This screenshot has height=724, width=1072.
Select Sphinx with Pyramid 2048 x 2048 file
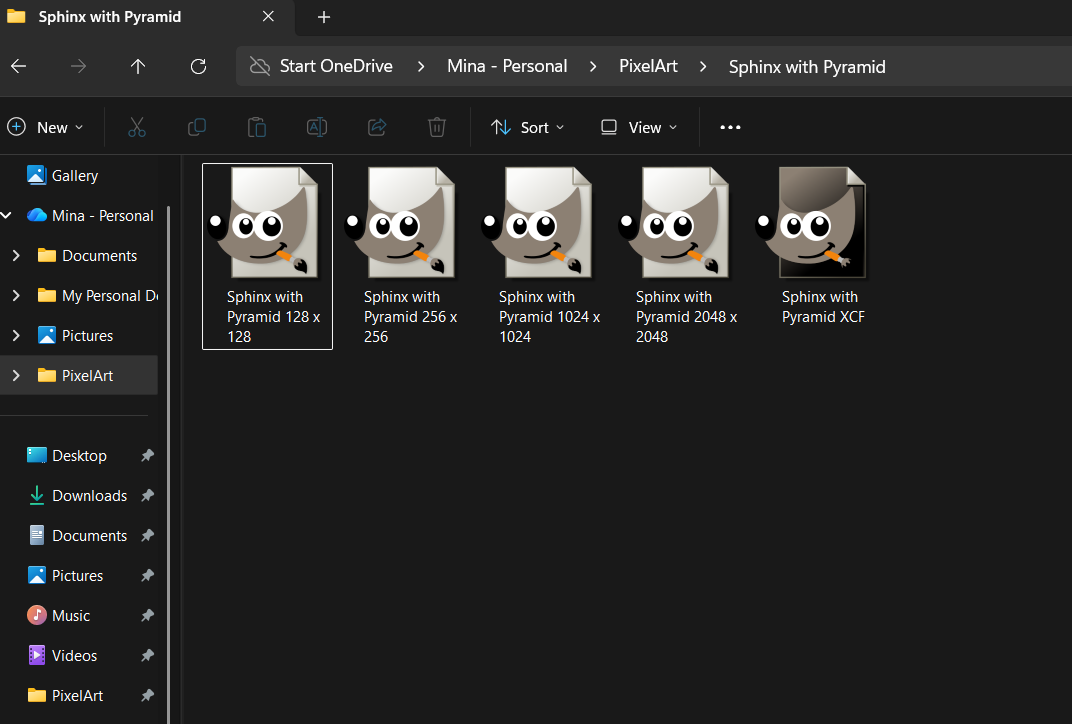click(678, 256)
